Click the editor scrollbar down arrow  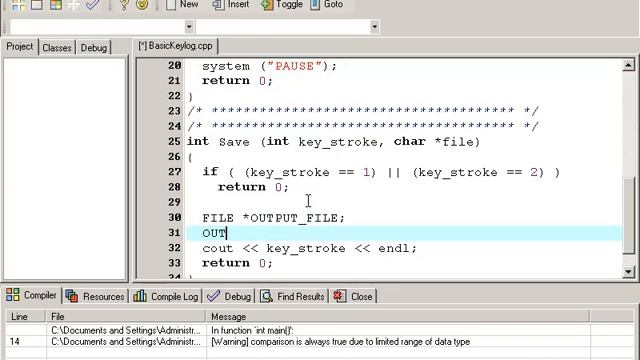pyautogui.click(x=629, y=271)
